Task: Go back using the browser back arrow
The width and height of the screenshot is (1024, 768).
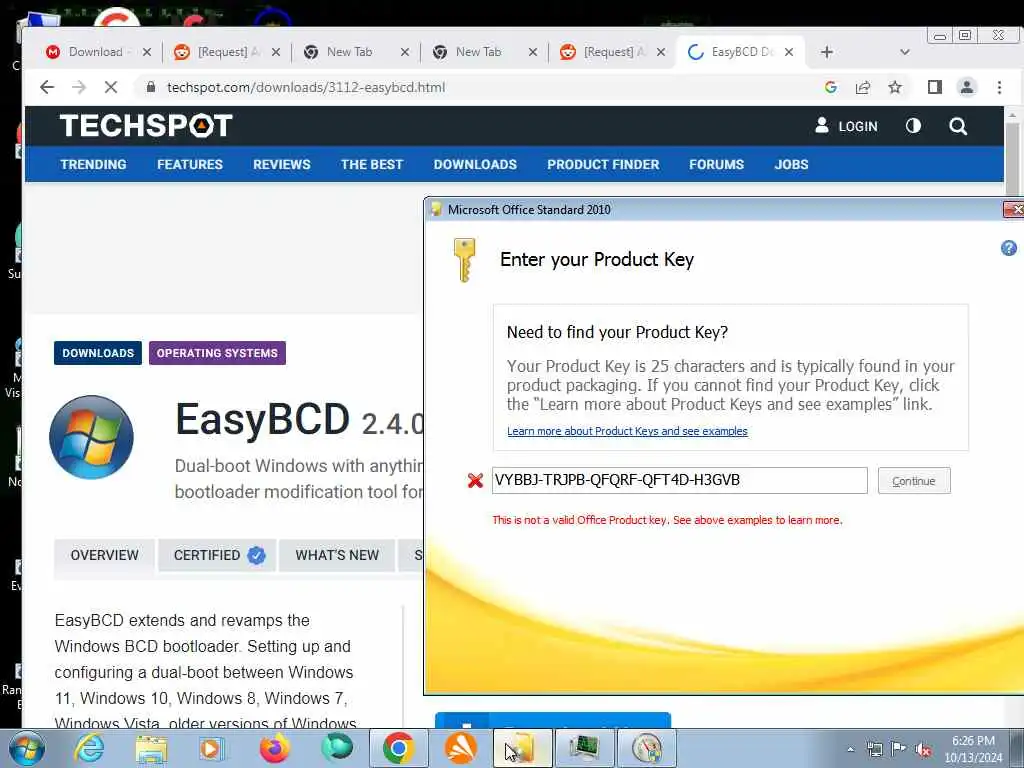Action: [47, 87]
